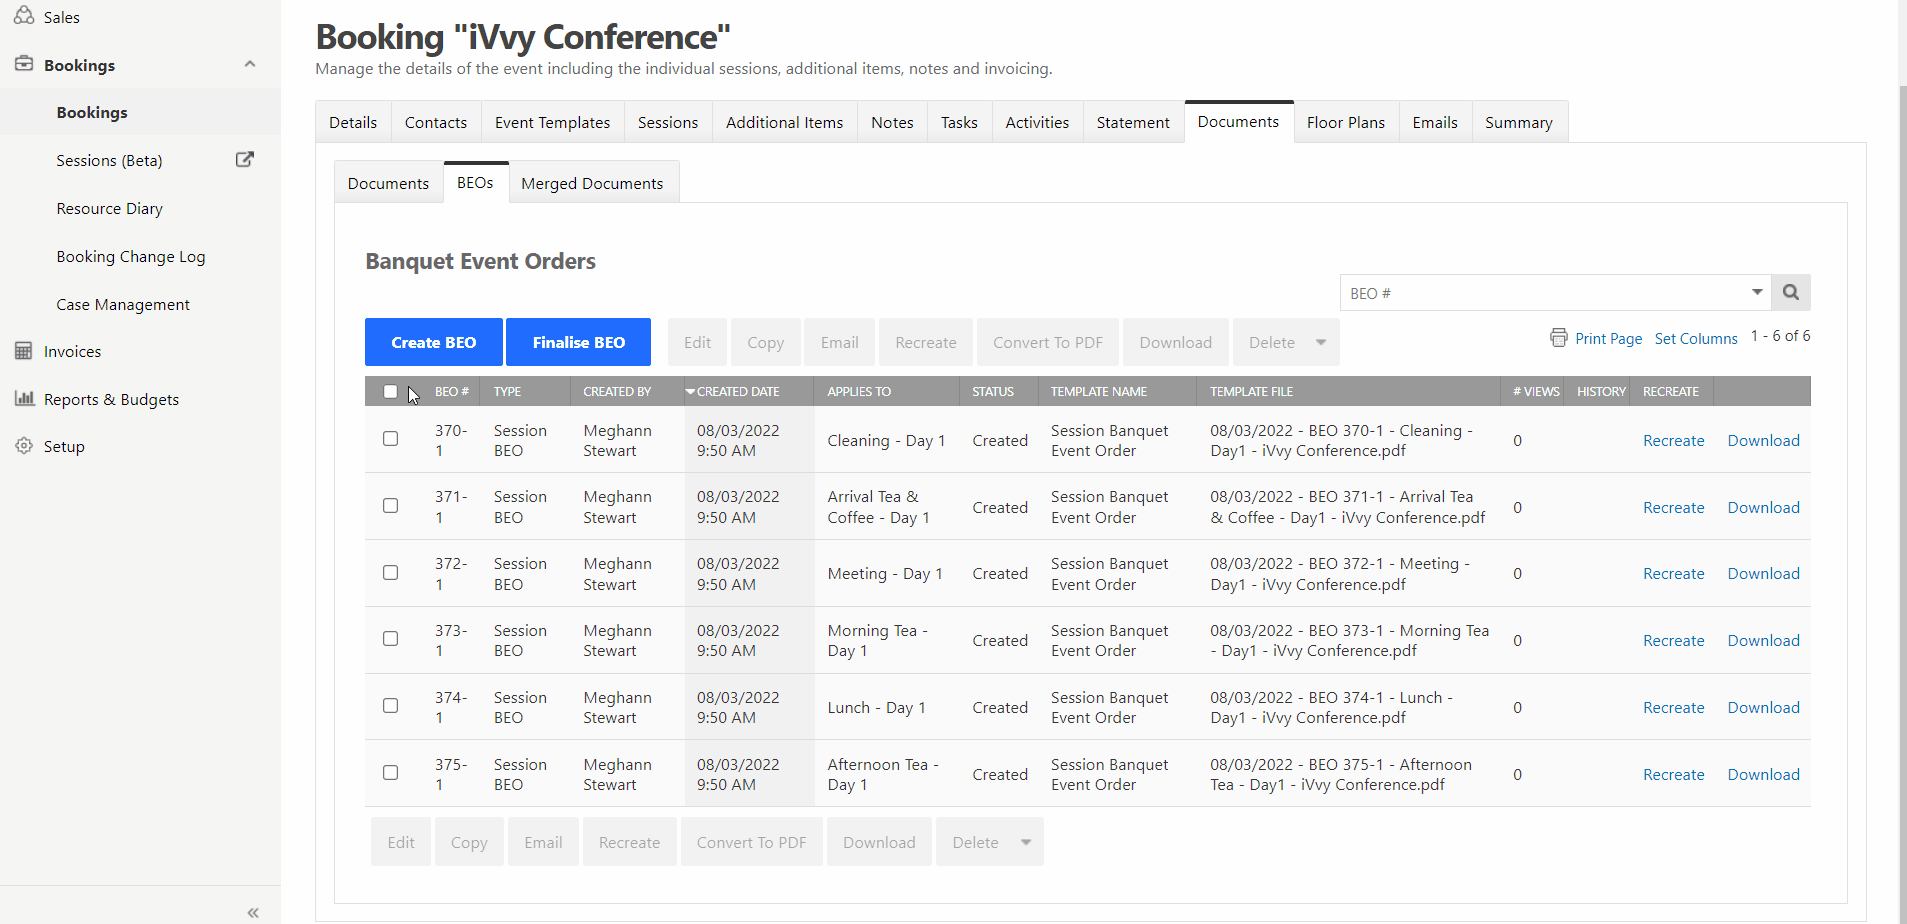Viewport: 1907px width, 924px height.
Task: Toggle the select-all checkbox in table header
Action: [x=390, y=392]
